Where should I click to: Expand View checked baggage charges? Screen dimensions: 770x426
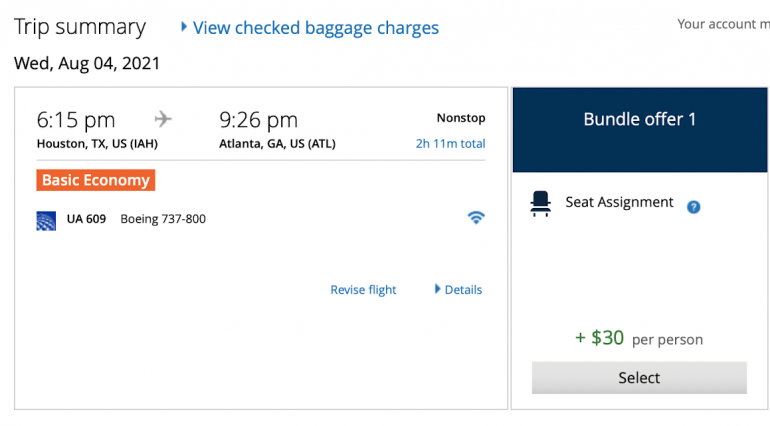point(310,28)
